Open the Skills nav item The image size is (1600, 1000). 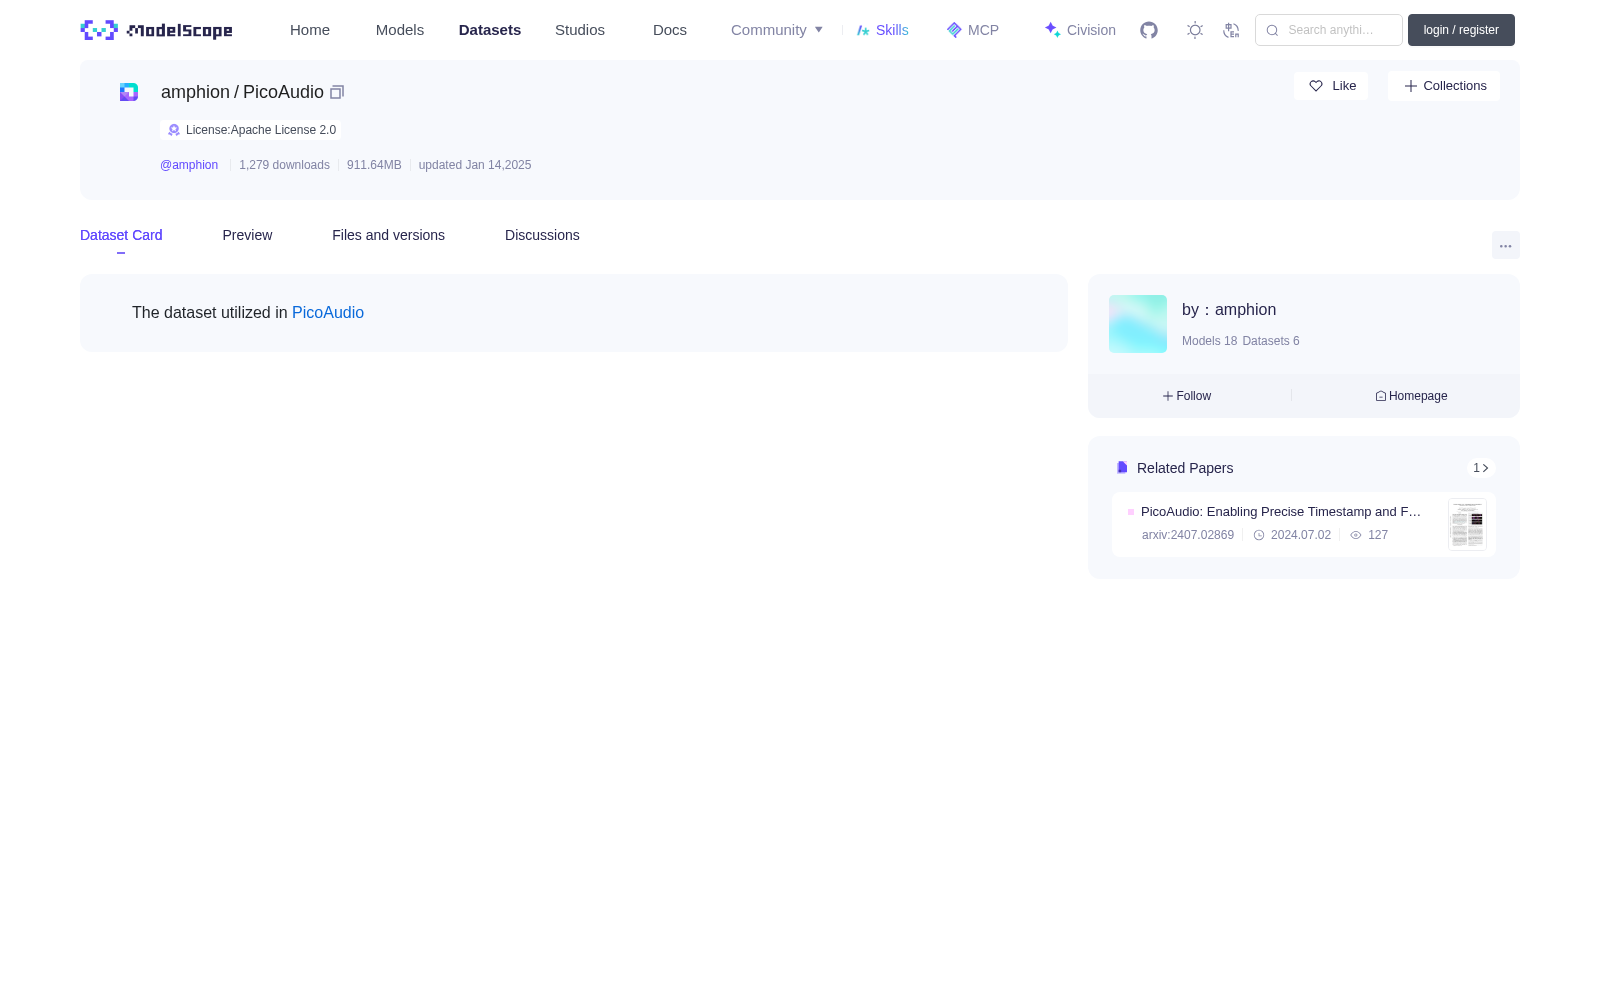(x=883, y=30)
